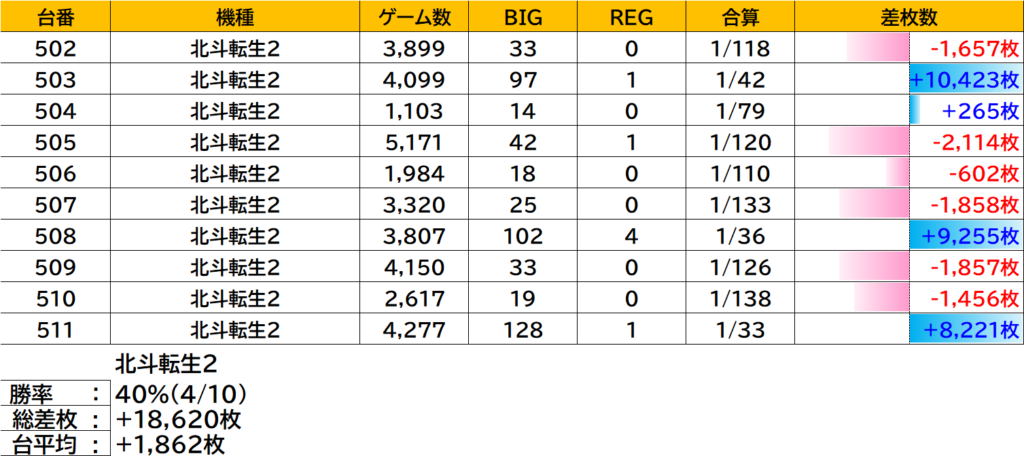
Task: Click the 機種 column header
Action: (234, 17)
